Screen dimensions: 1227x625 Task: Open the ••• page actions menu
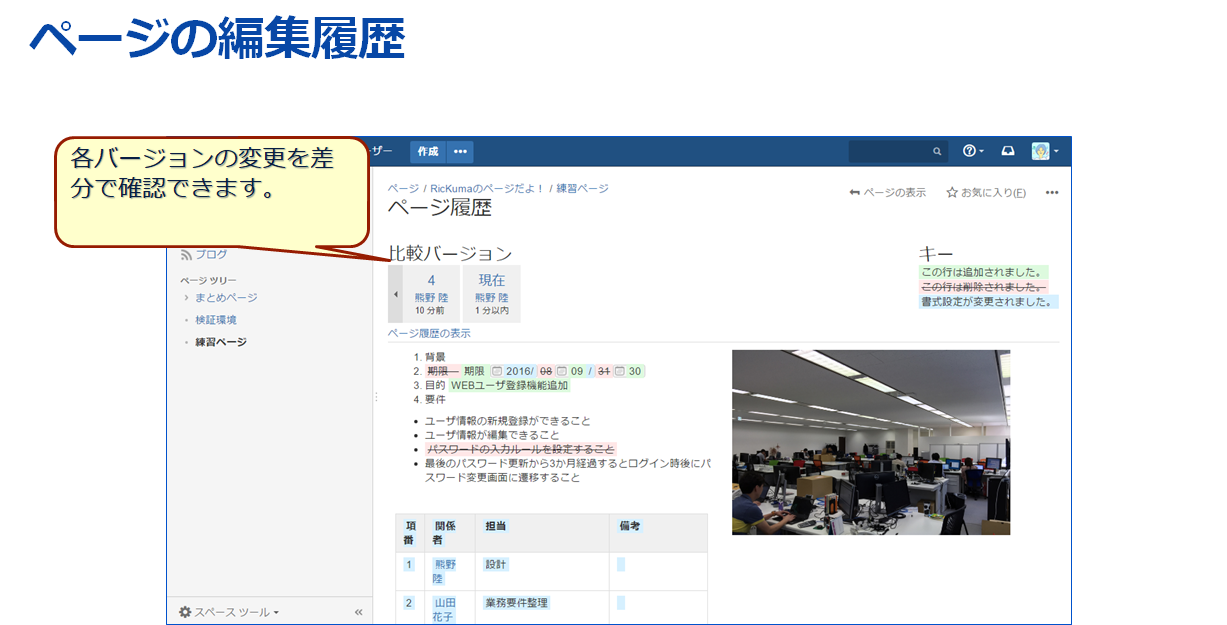click(x=1052, y=192)
